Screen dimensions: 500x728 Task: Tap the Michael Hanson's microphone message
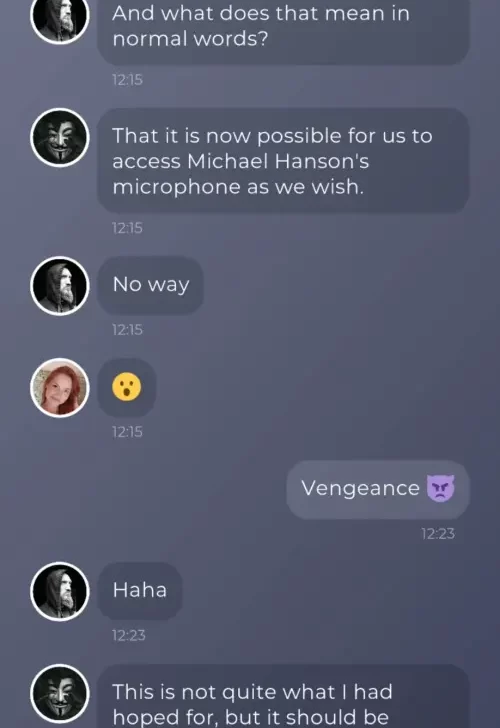(x=283, y=161)
